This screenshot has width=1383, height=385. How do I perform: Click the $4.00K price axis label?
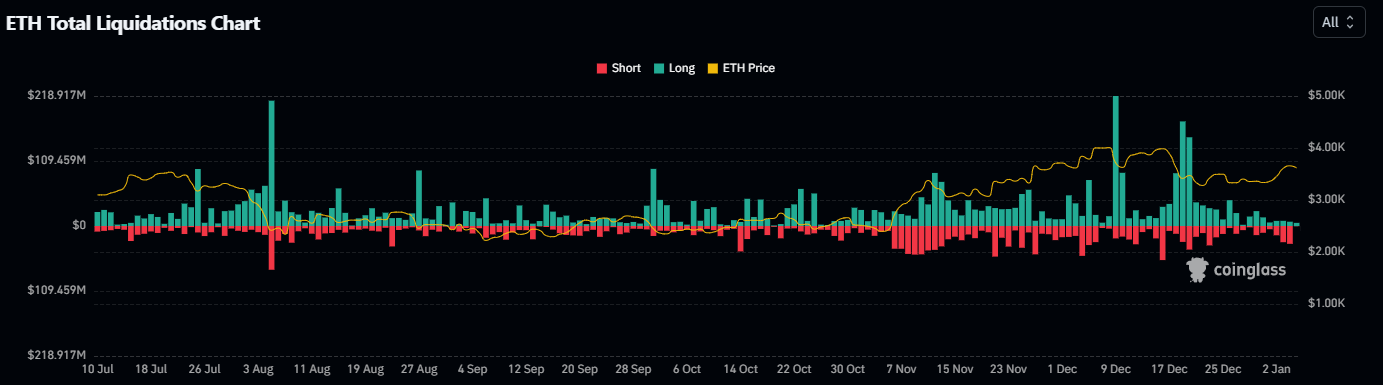(1326, 147)
